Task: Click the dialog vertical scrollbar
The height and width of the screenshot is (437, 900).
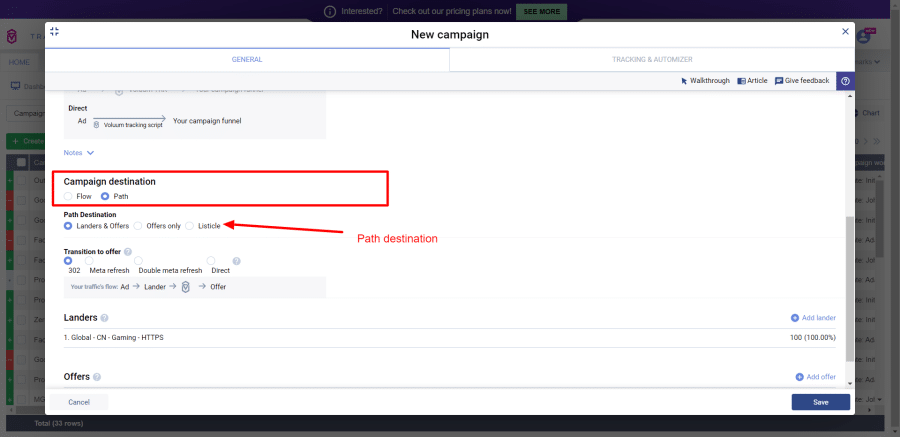Action: pos(849,287)
